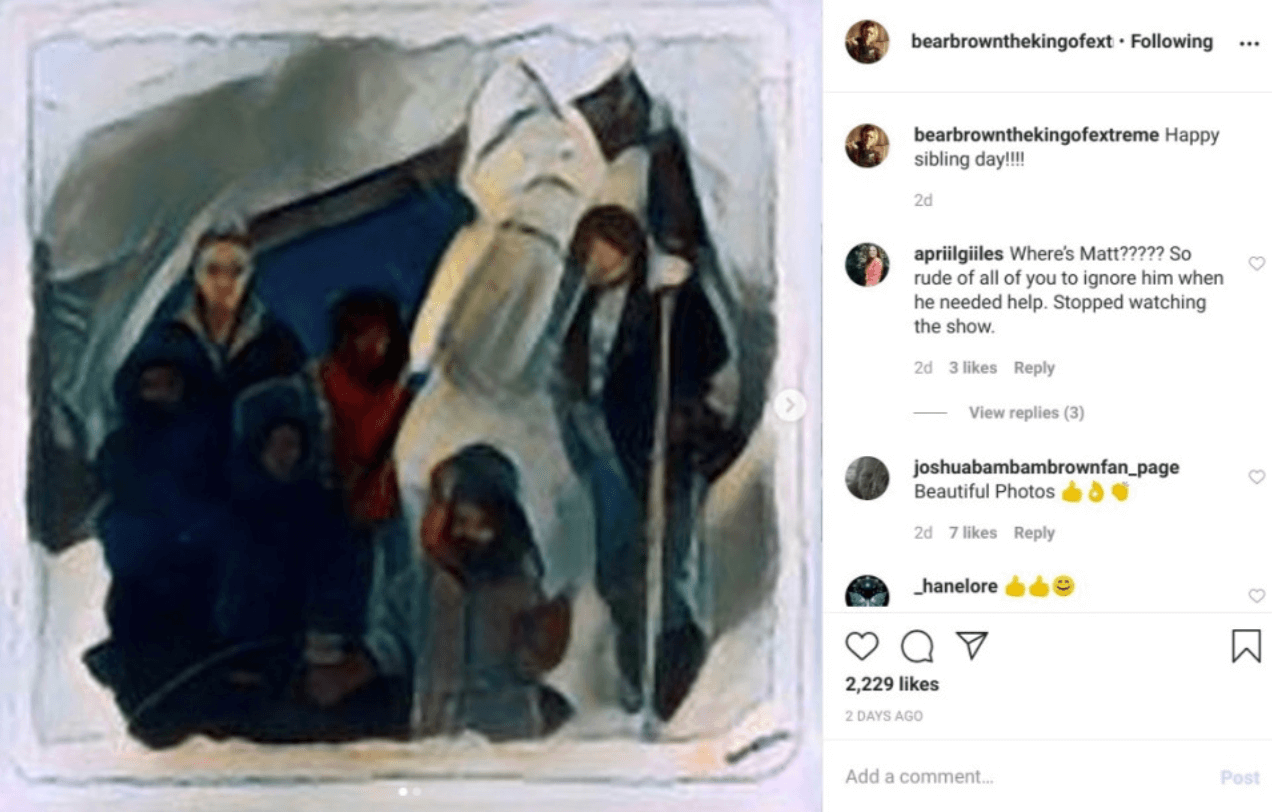Toggle the Following status in header
Viewport: 1272px width, 812px height.
click(1171, 42)
